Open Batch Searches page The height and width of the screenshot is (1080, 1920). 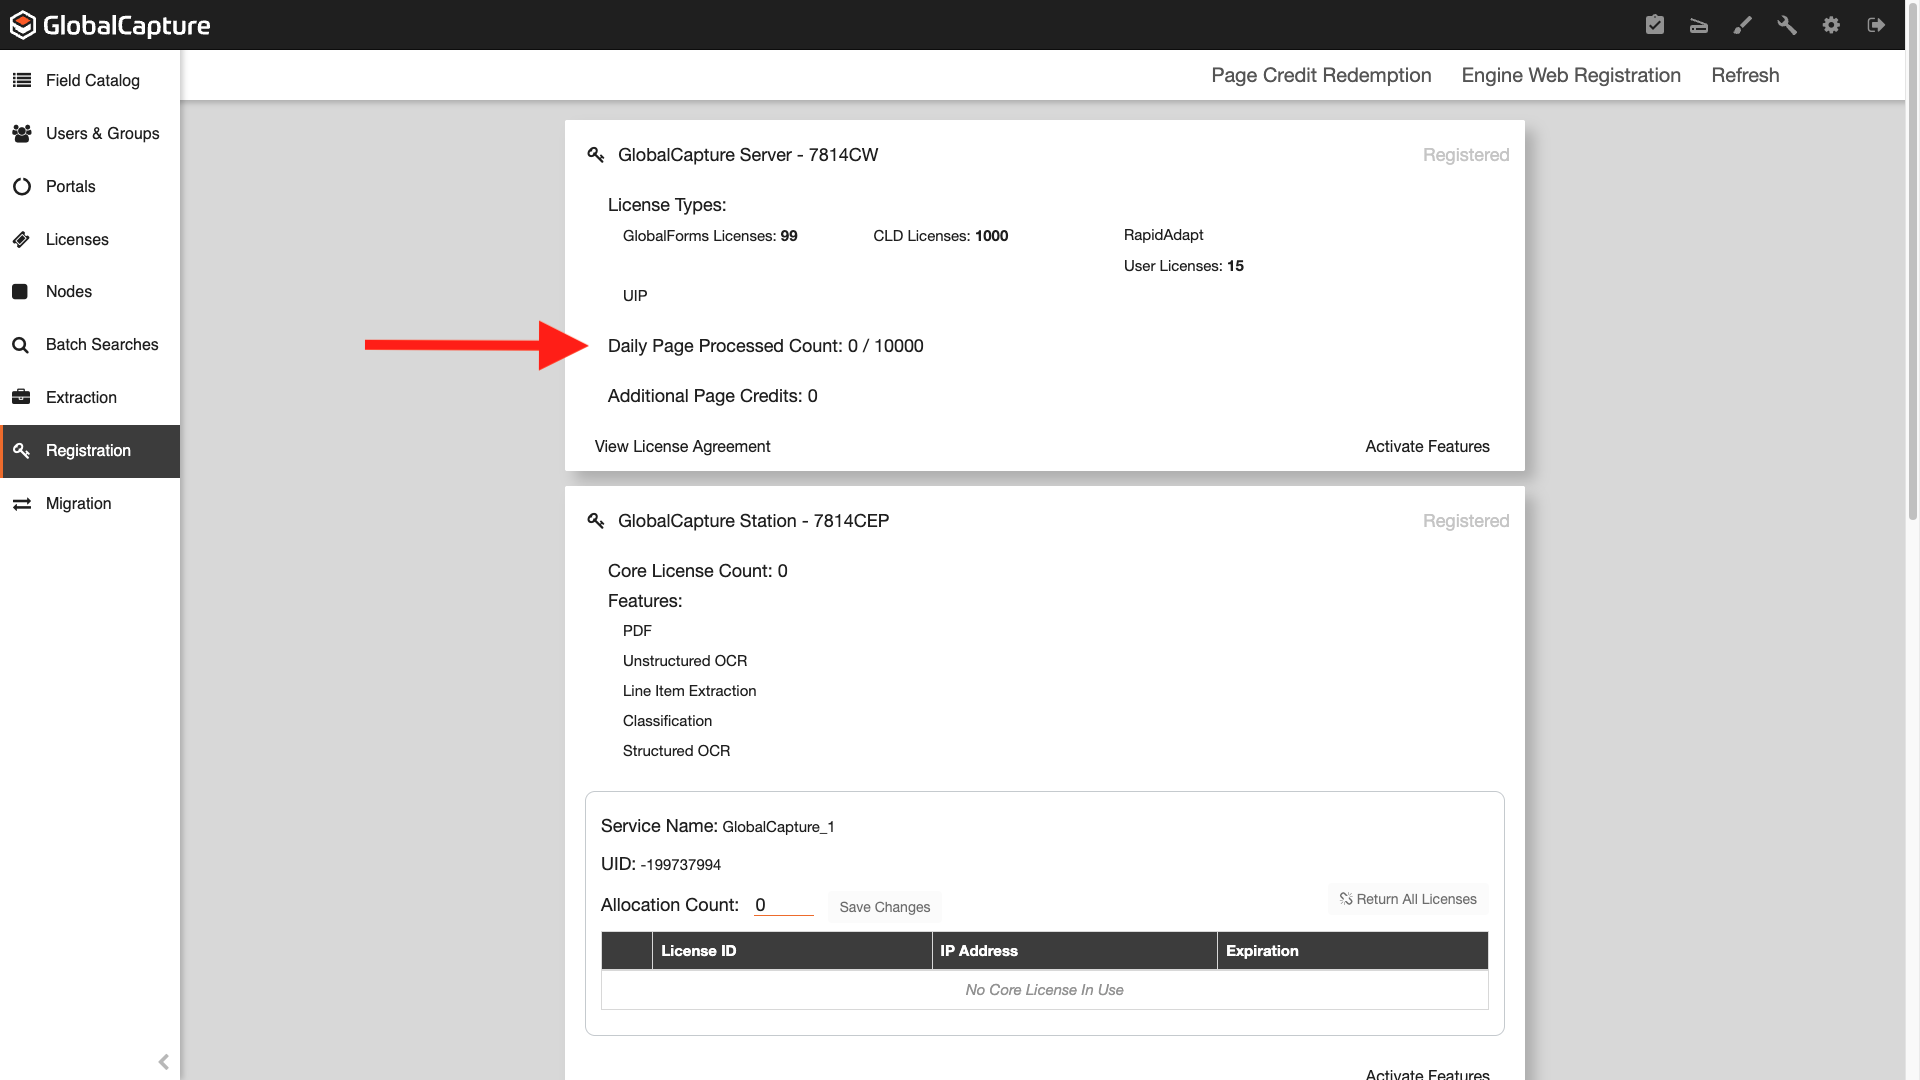pyautogui.click(x=101, y=344)
